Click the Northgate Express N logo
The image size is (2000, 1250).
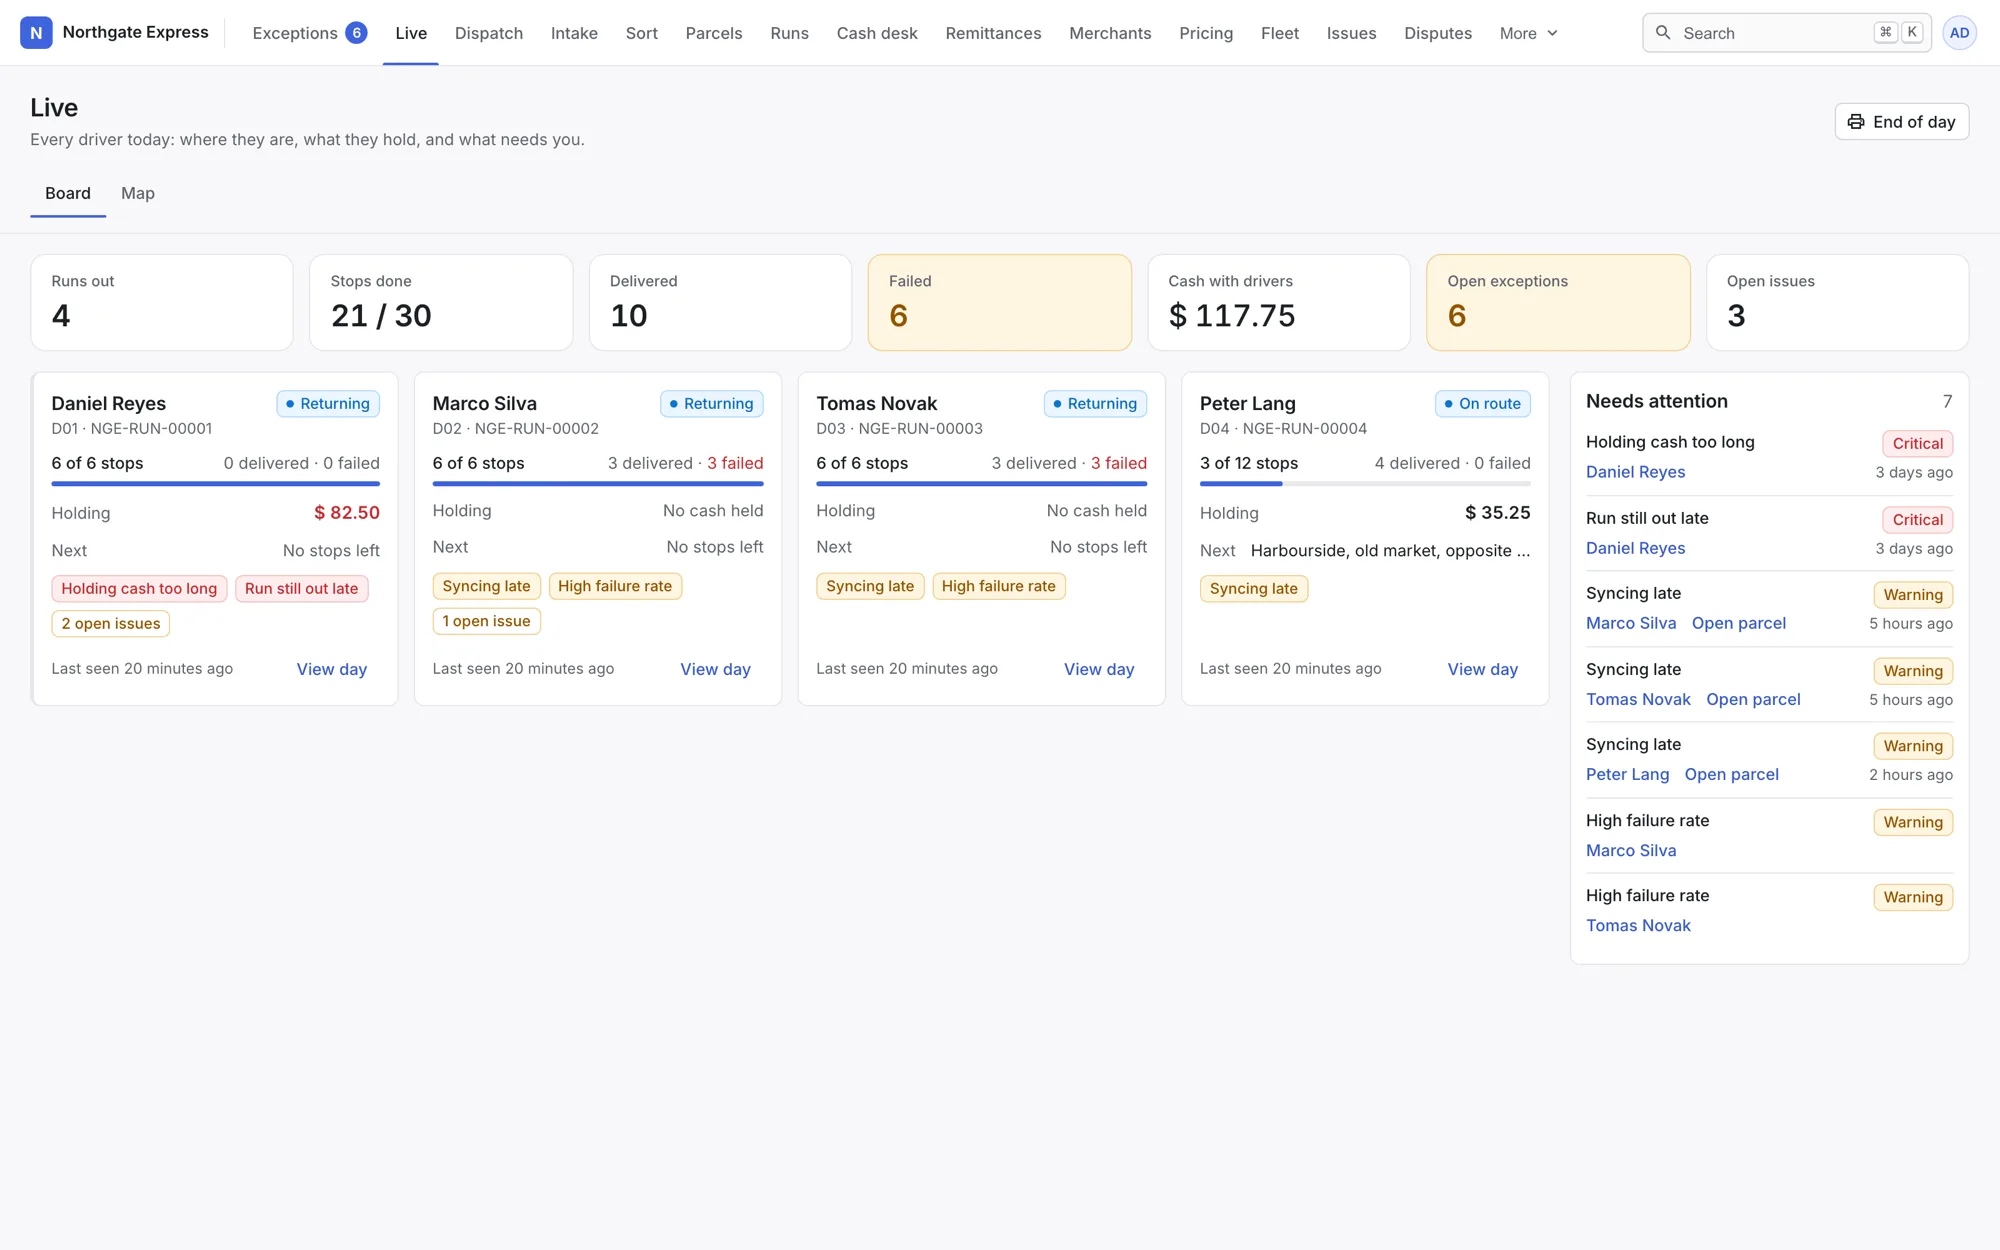[x=36, y=33]
